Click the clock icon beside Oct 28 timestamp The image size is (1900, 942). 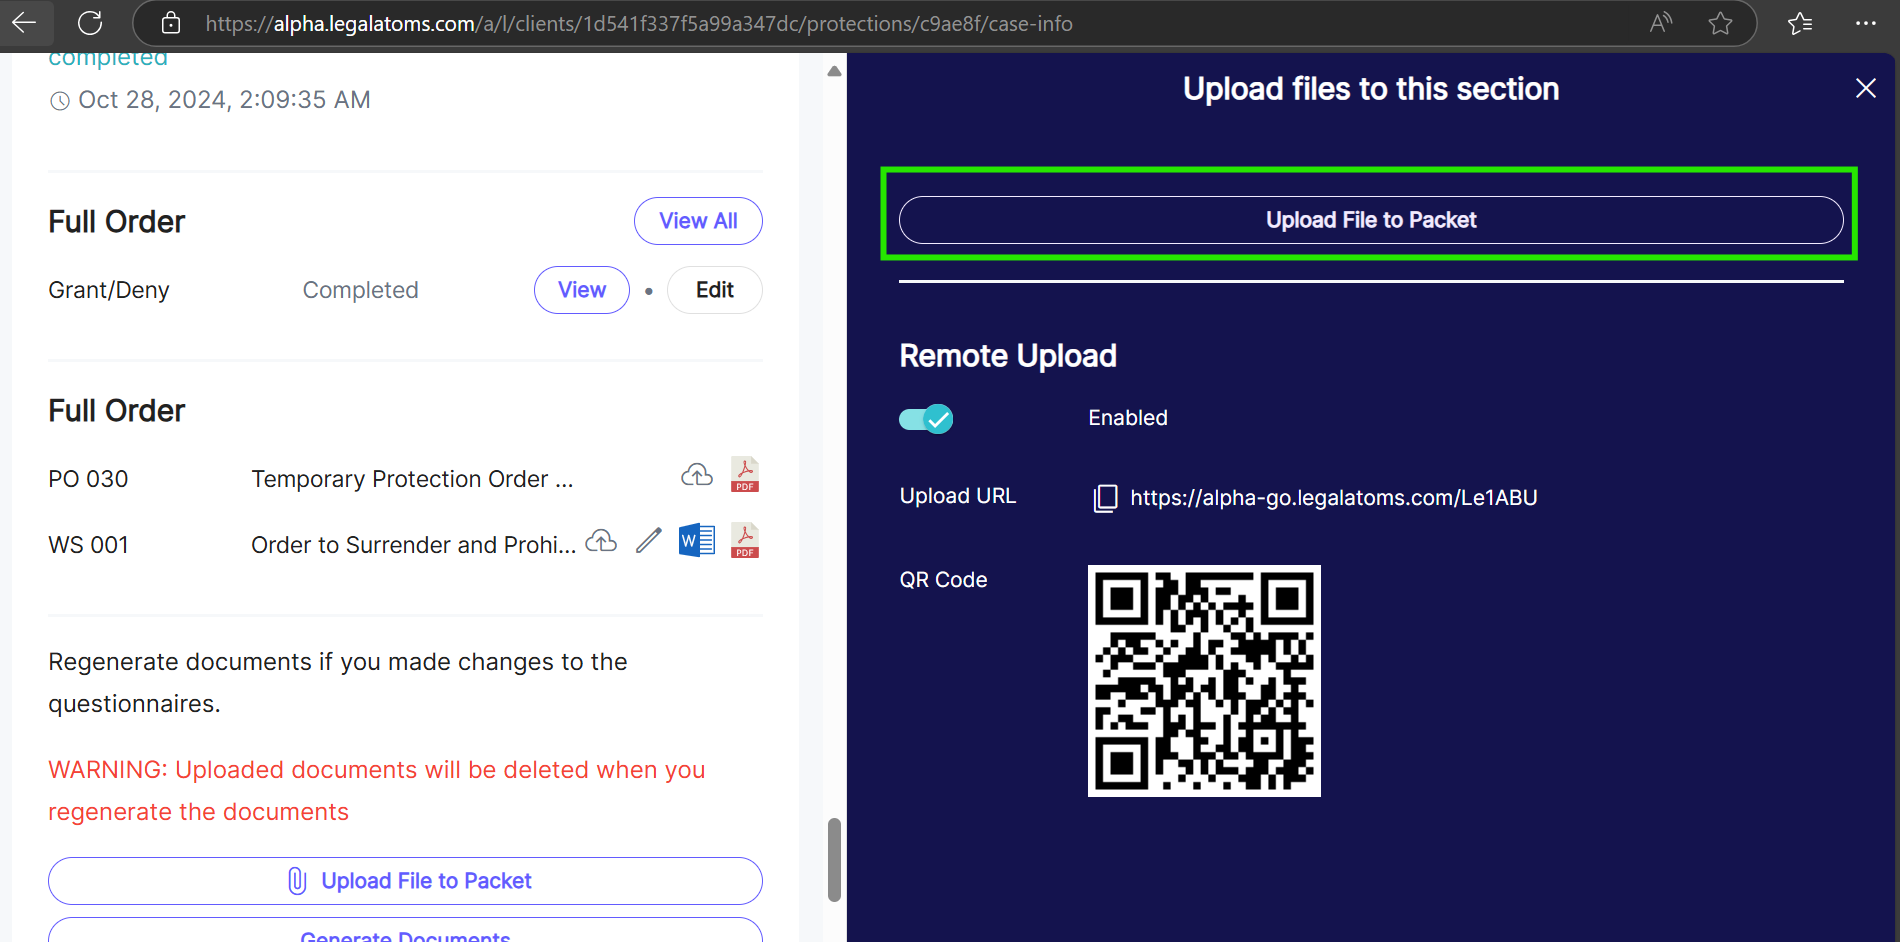point(60,100)
